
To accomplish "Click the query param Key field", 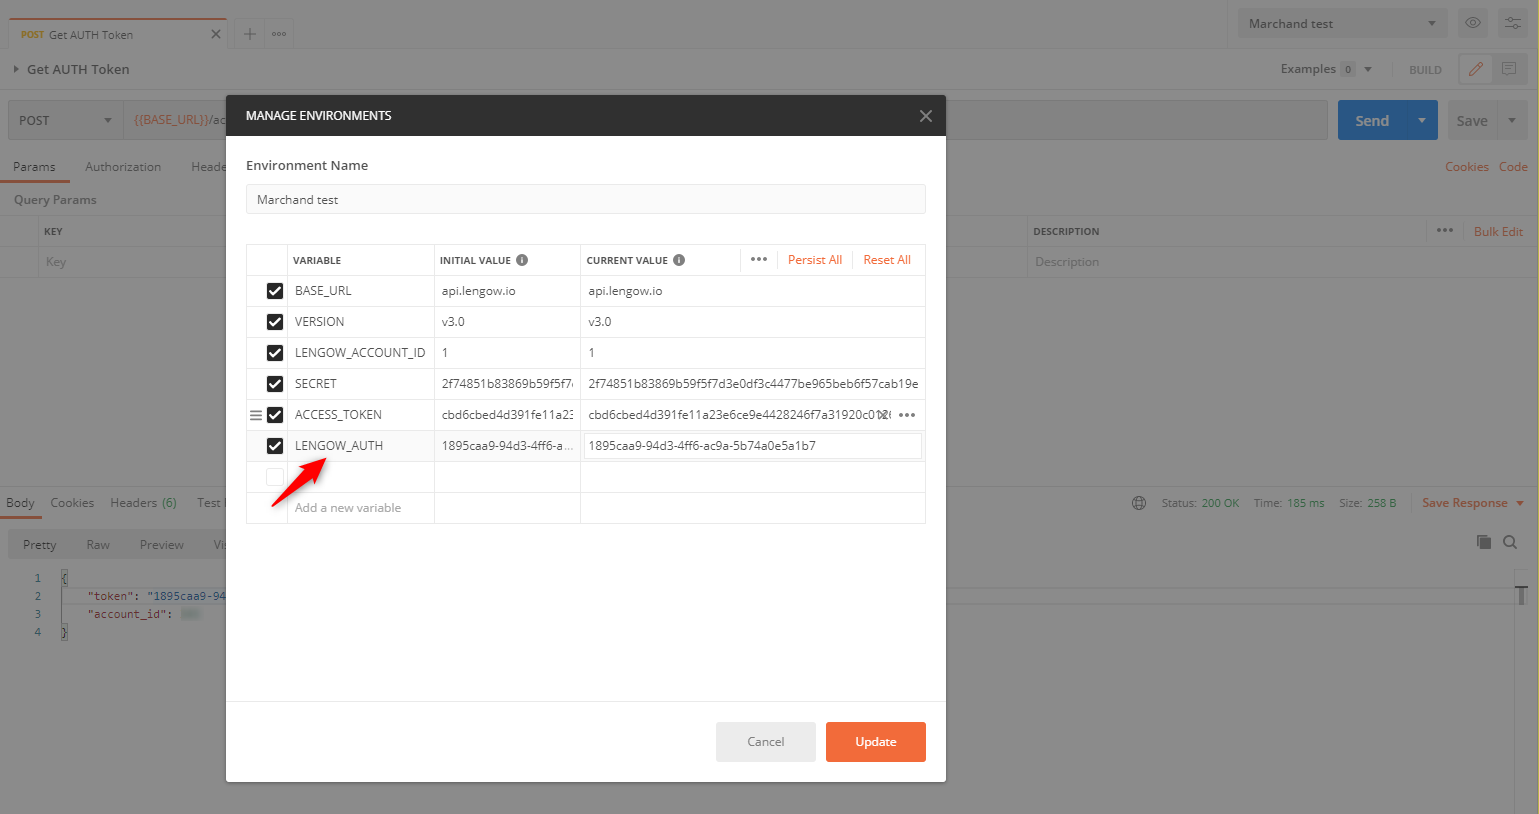I will (130, 262).
